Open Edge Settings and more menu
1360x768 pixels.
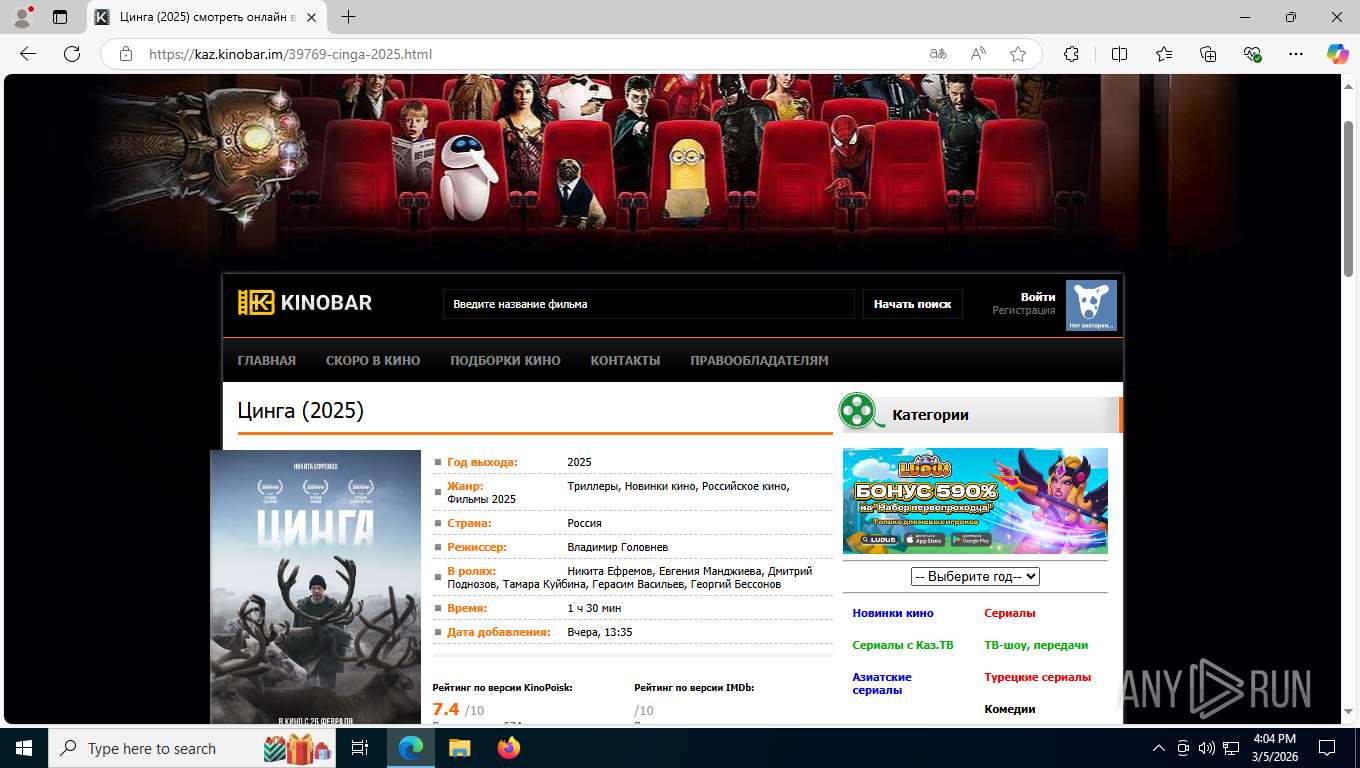pos(1296,54)
